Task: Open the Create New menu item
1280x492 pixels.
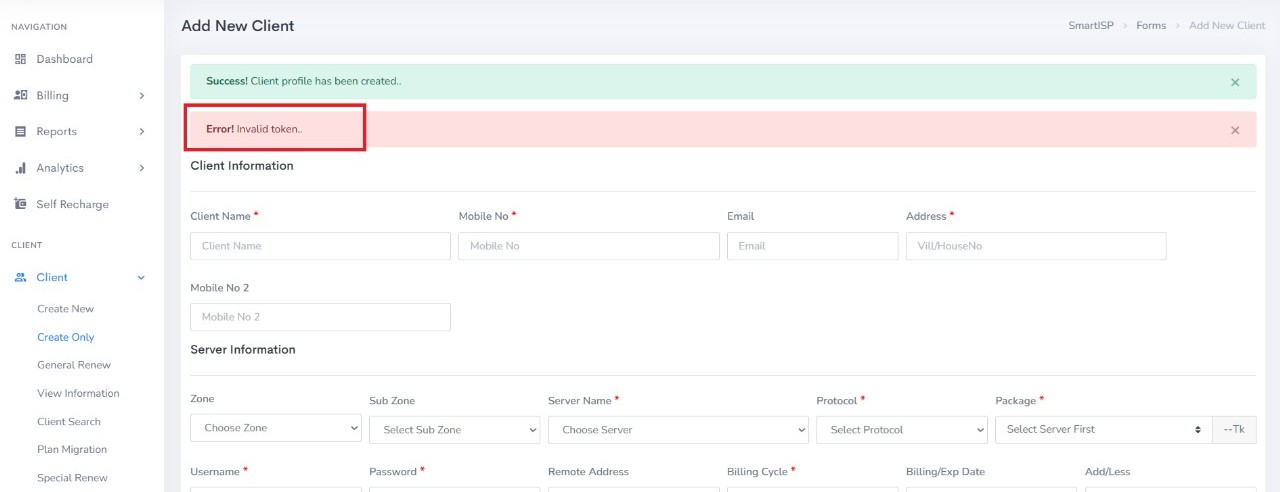Action: (x=65, y=309)
